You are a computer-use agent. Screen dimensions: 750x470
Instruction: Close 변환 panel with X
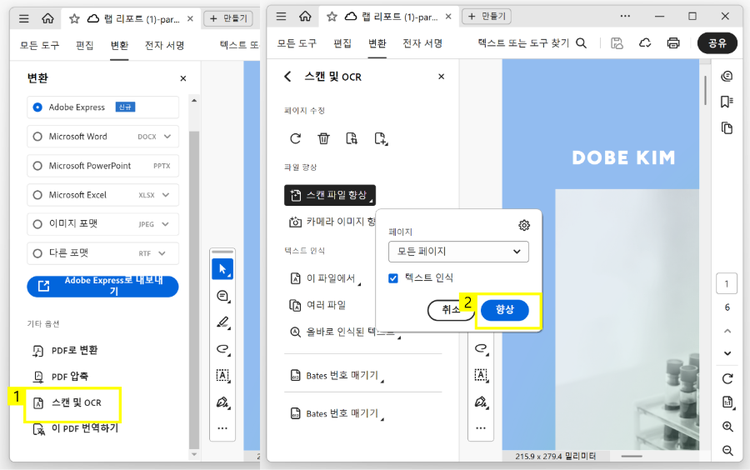coord(183,78)
